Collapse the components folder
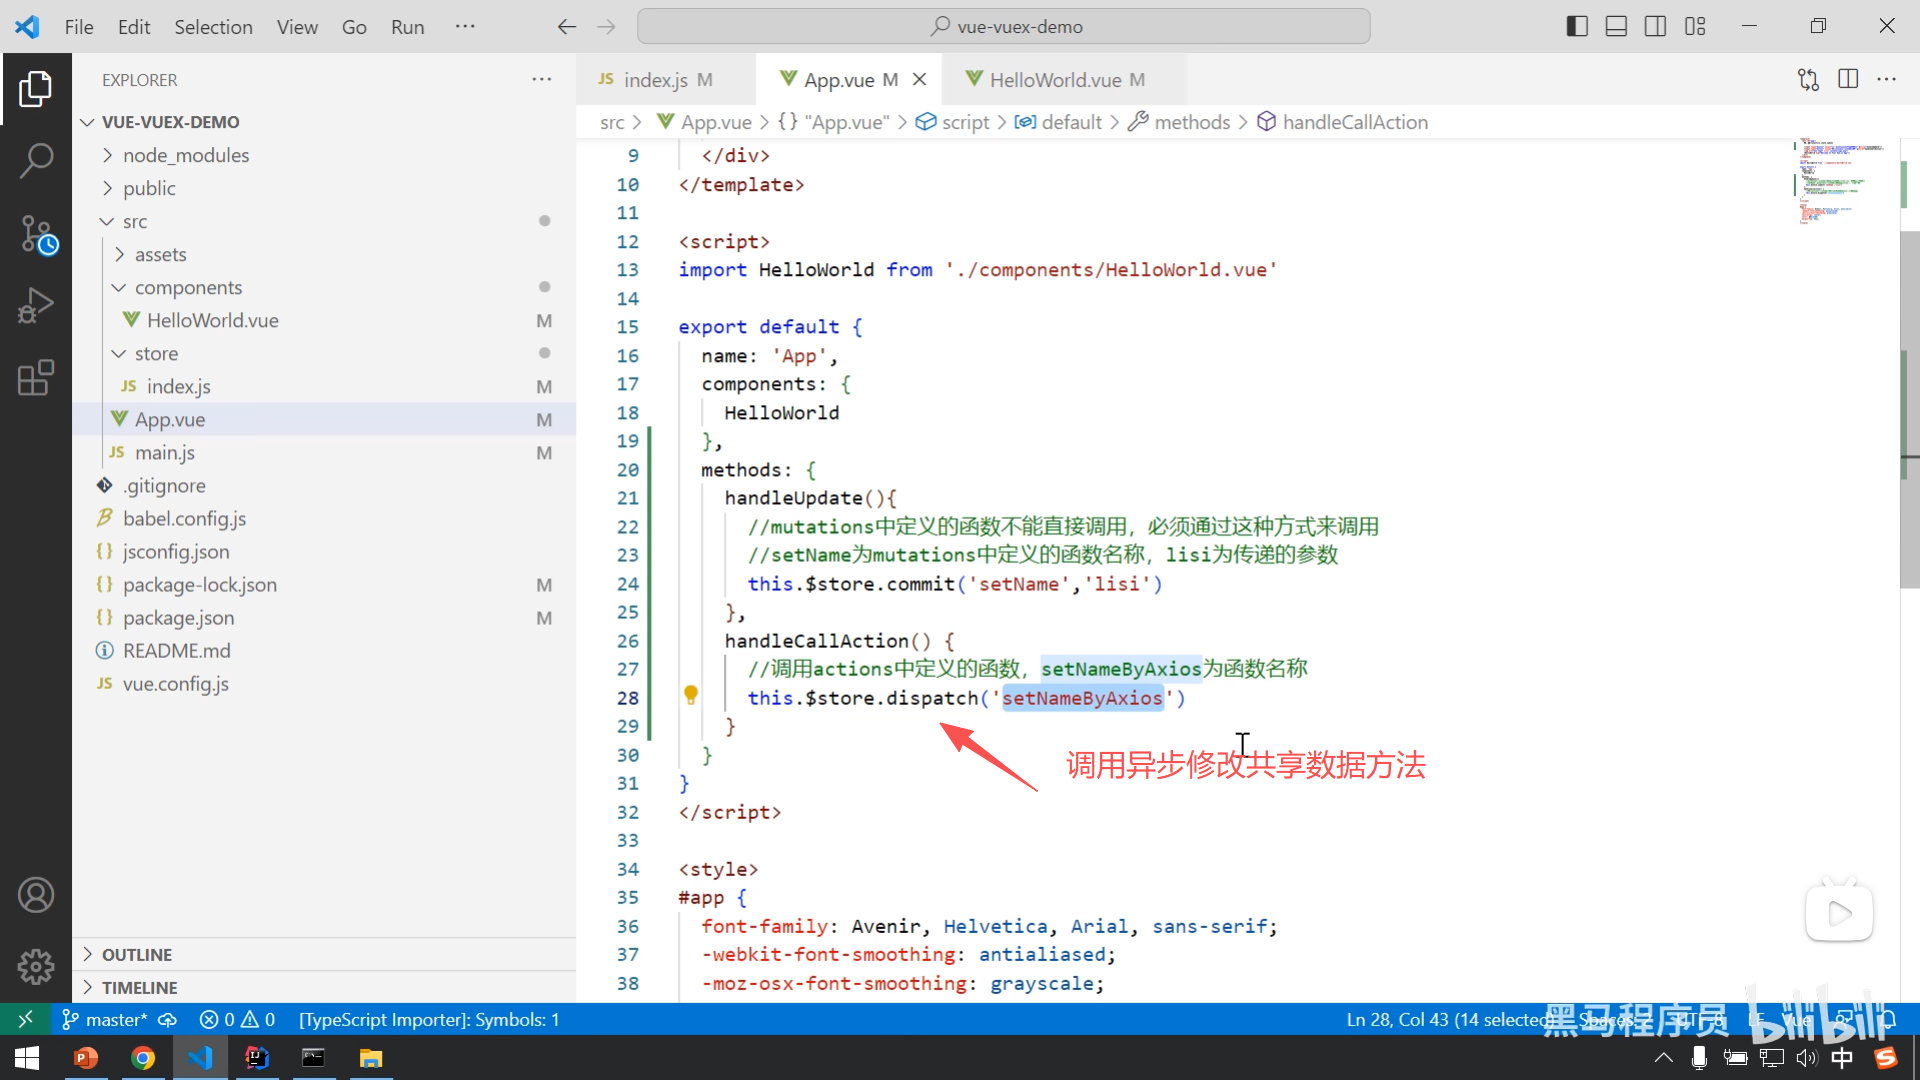Screen dimensions: 1920x1080 click(188, 287)
